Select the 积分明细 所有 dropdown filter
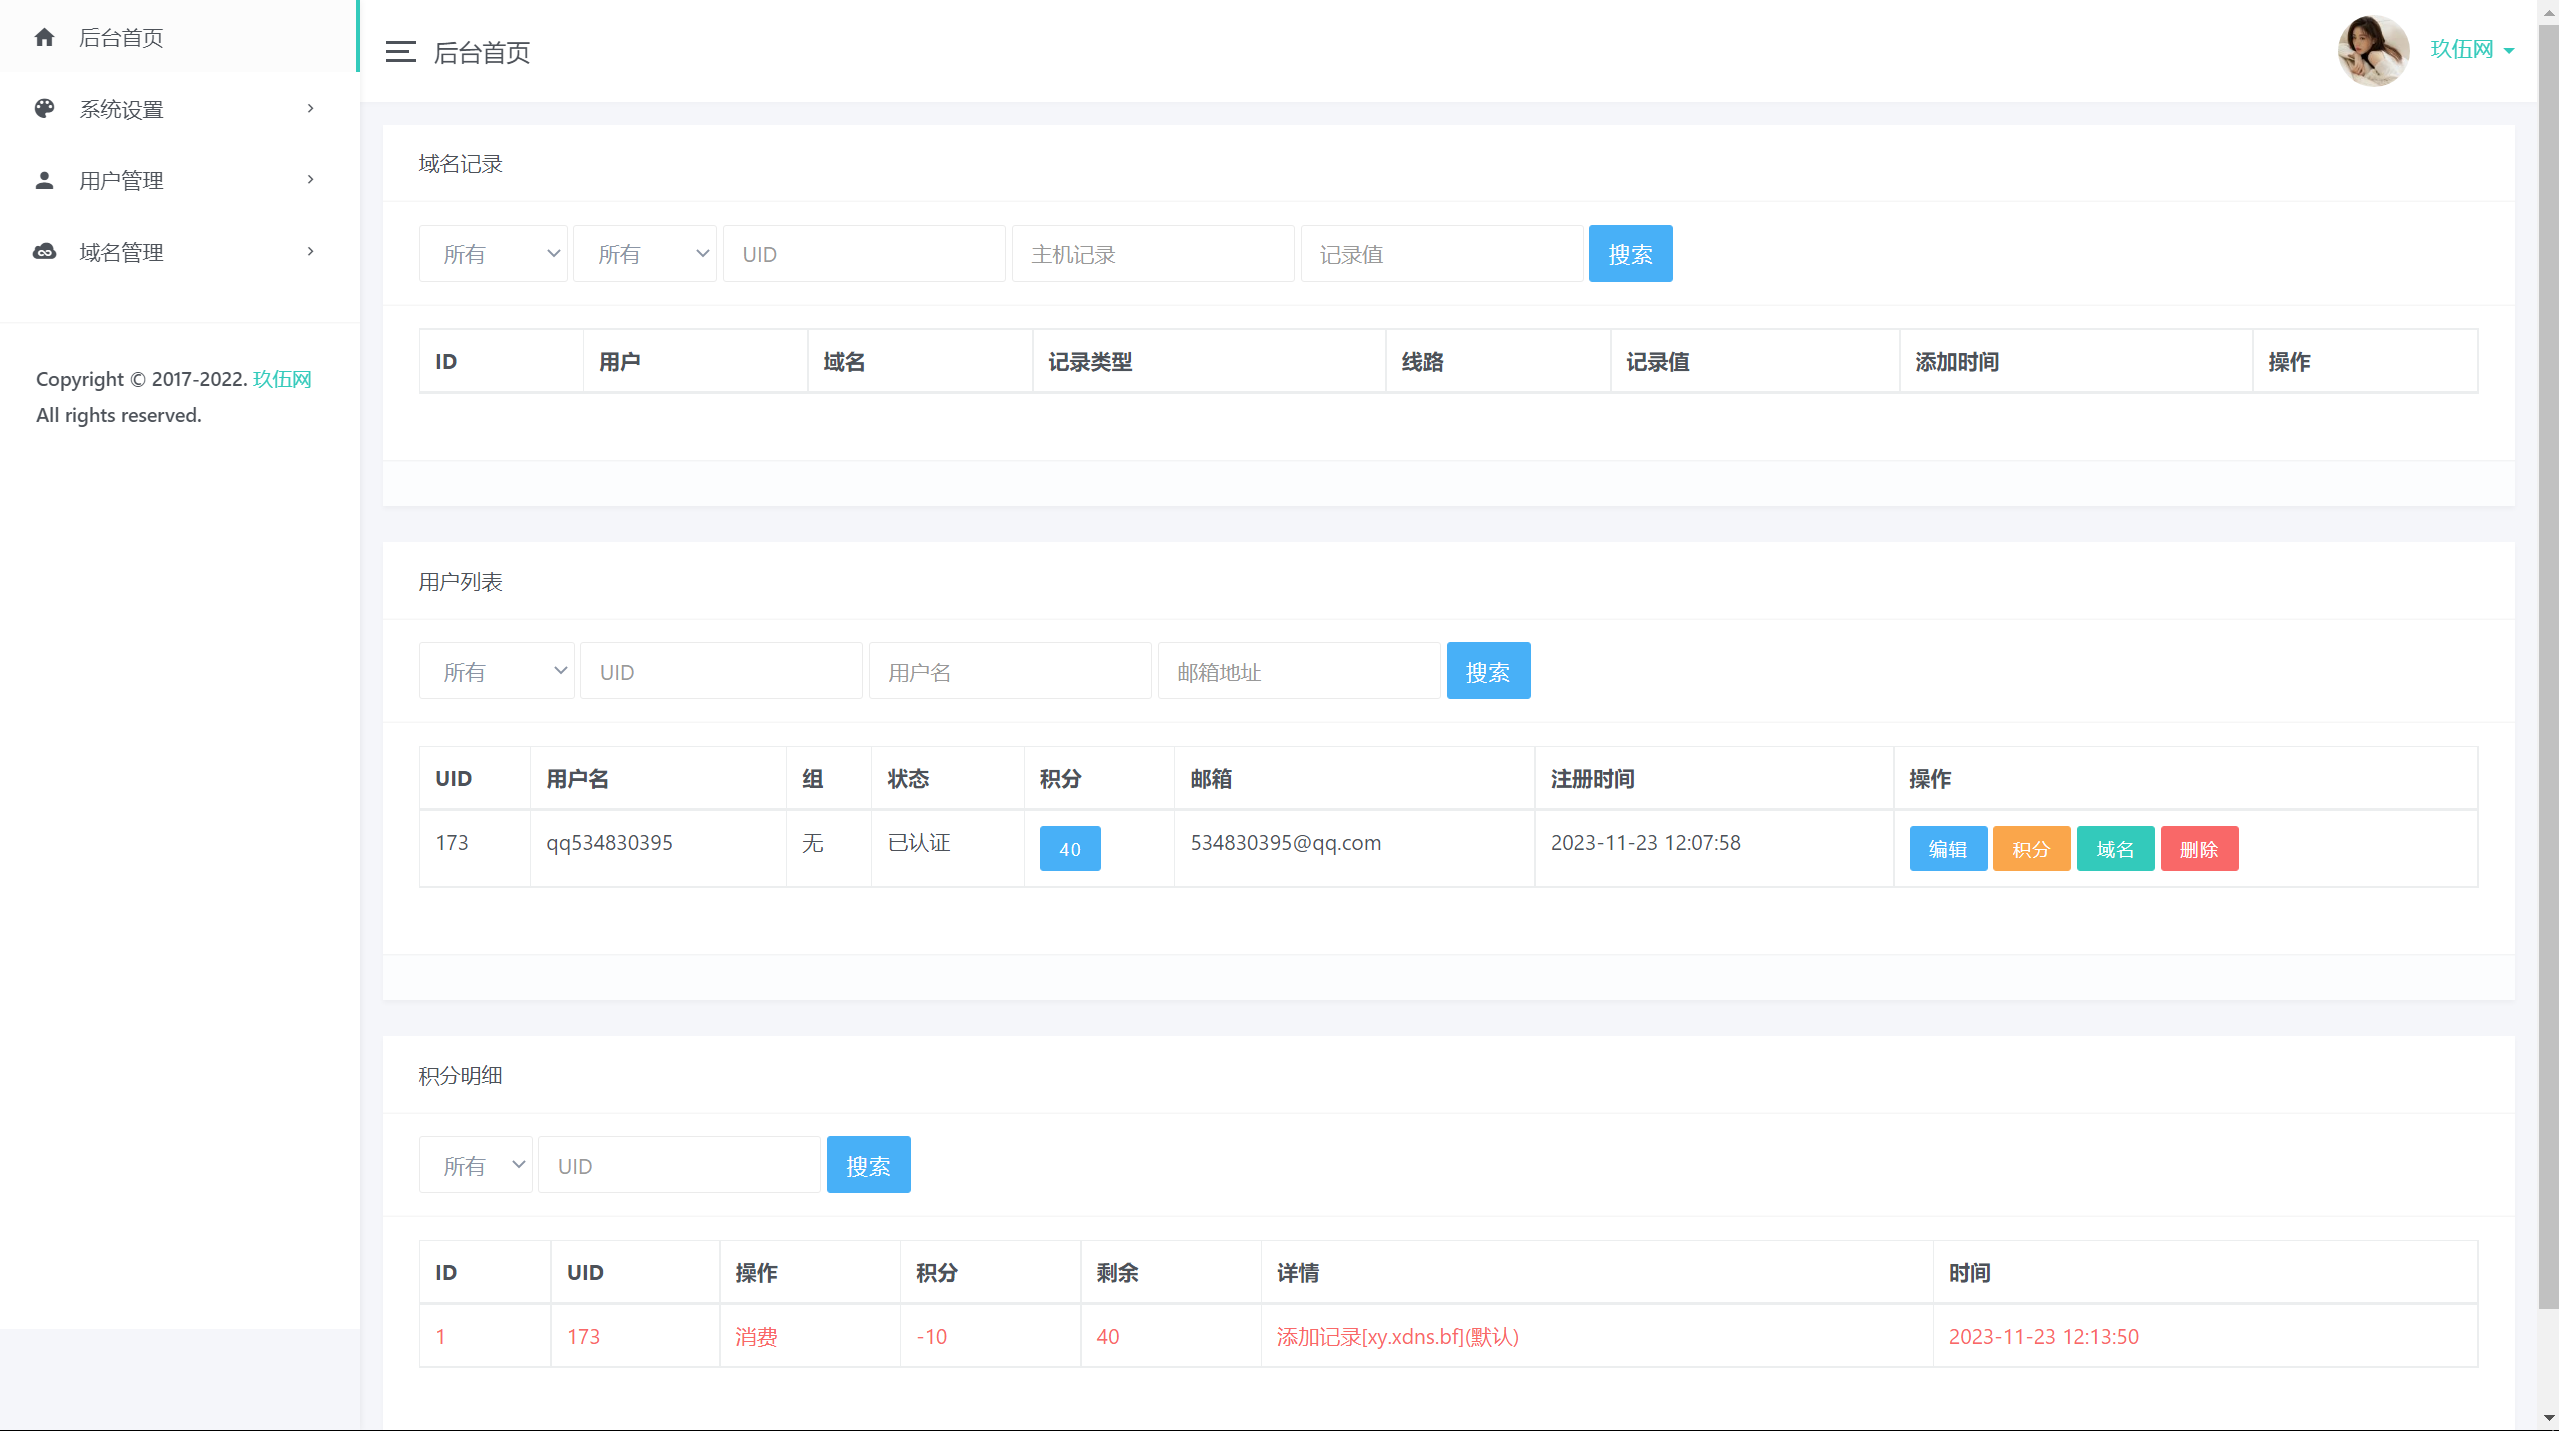Image resolution: width=2559 pixels, height=1431 pixels. click(x=475, y=1164)
